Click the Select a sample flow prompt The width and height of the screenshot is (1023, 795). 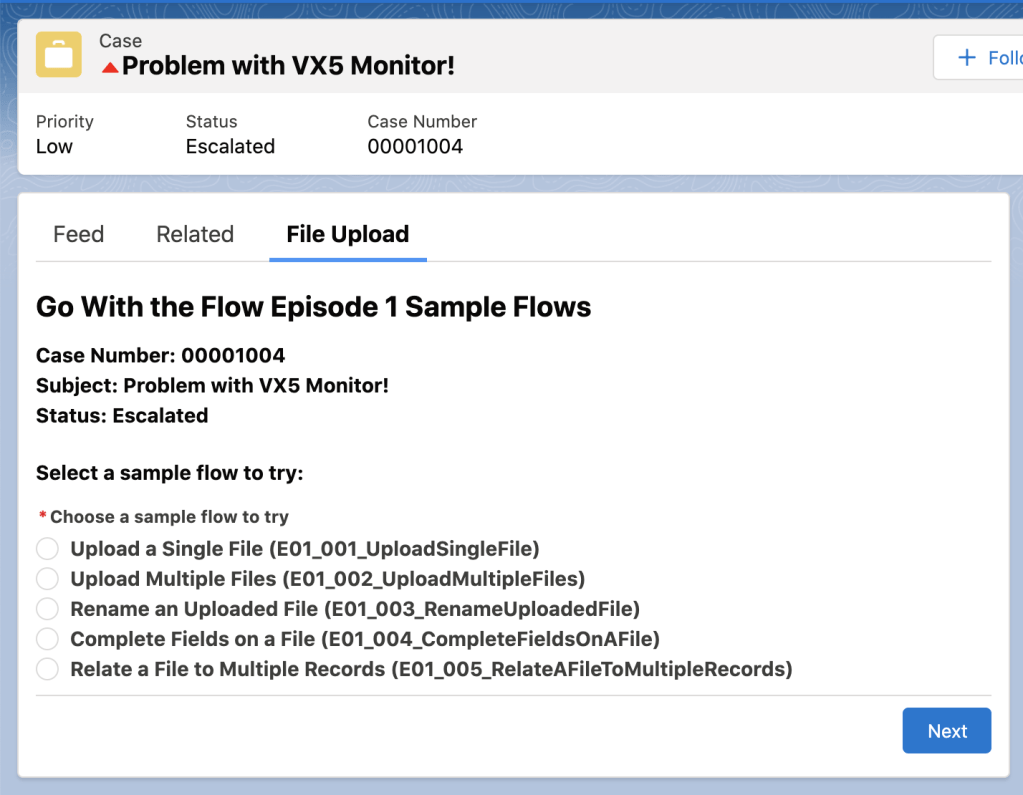[x=169, y=473]
